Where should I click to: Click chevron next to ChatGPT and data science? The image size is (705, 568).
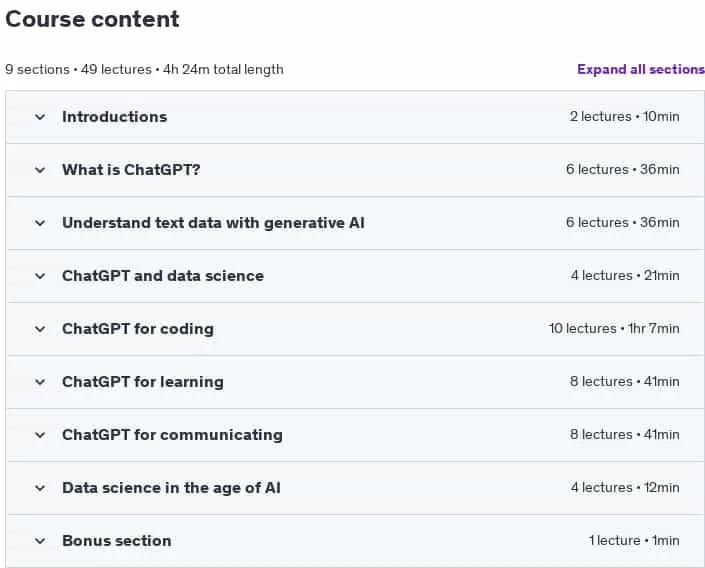(x=40, y=276)
